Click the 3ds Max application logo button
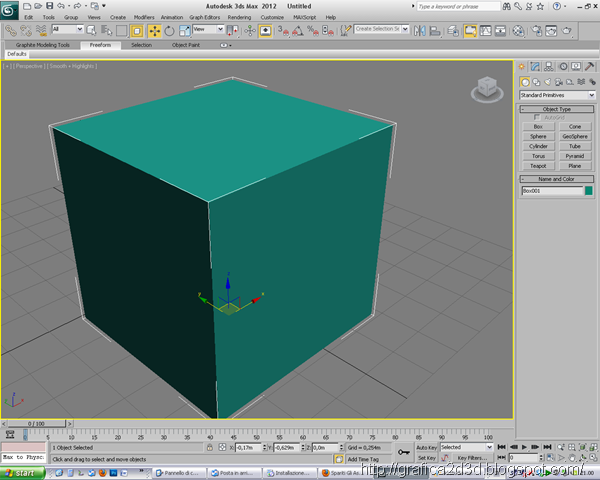Screen dimensions: 600x480 (8, 9)
